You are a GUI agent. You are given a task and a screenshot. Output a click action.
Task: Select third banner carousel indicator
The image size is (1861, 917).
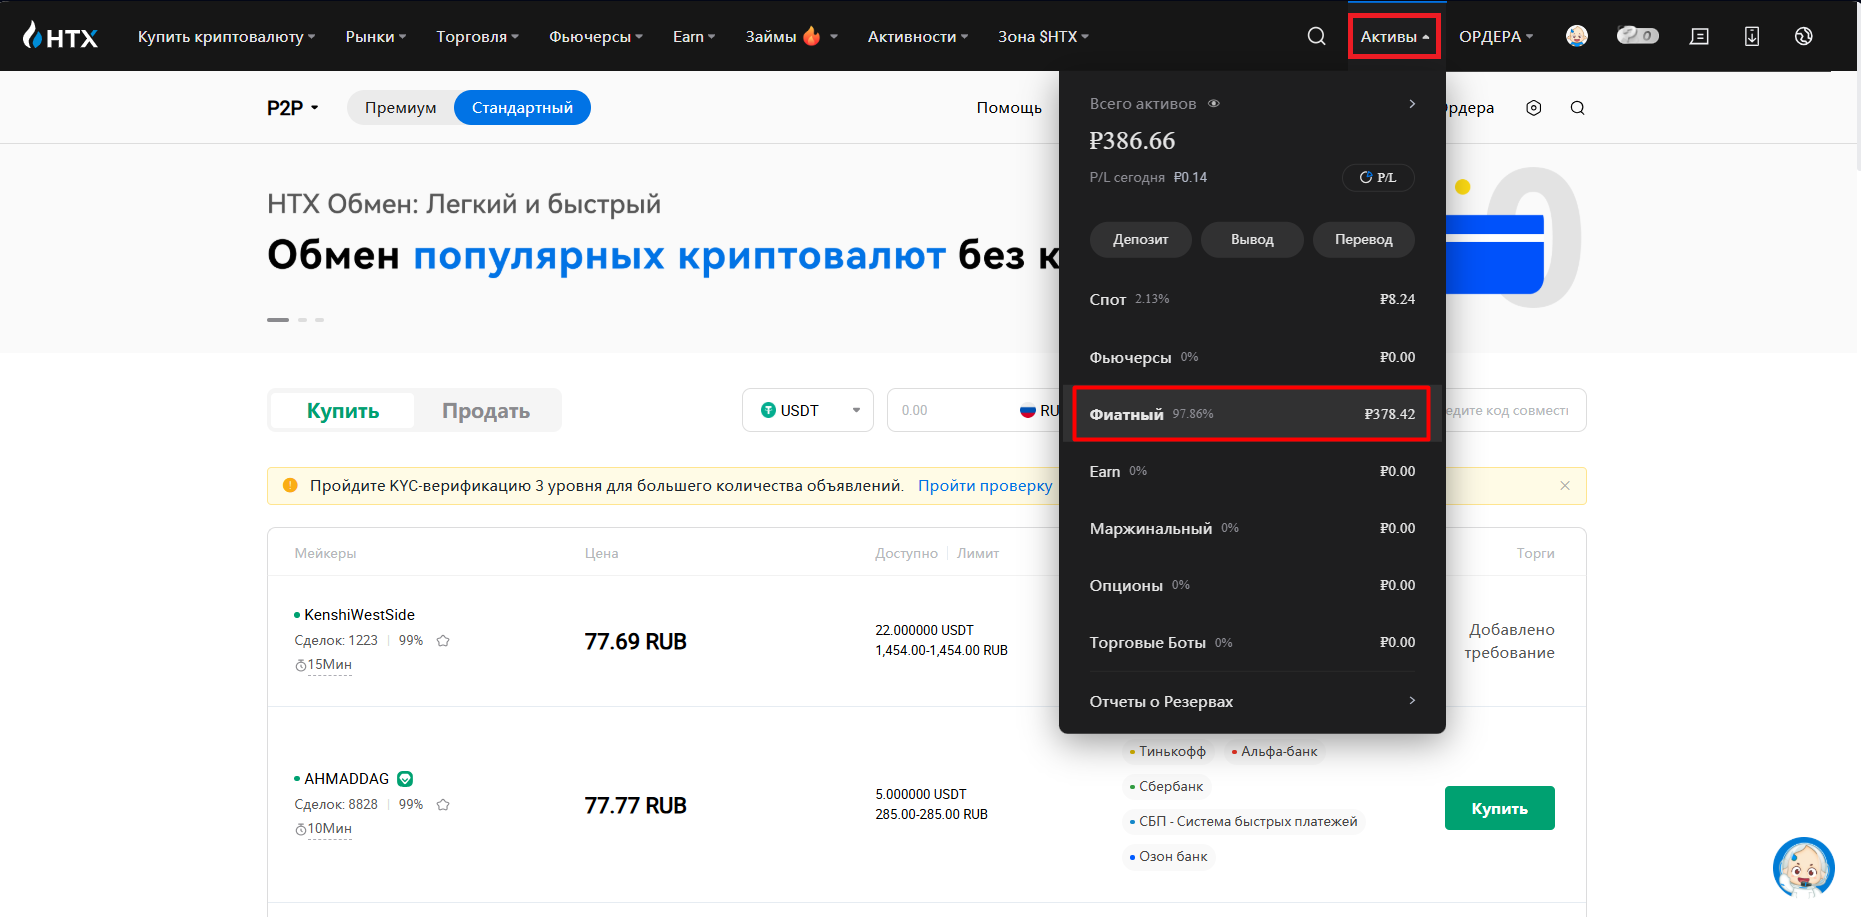coord(320,320)
